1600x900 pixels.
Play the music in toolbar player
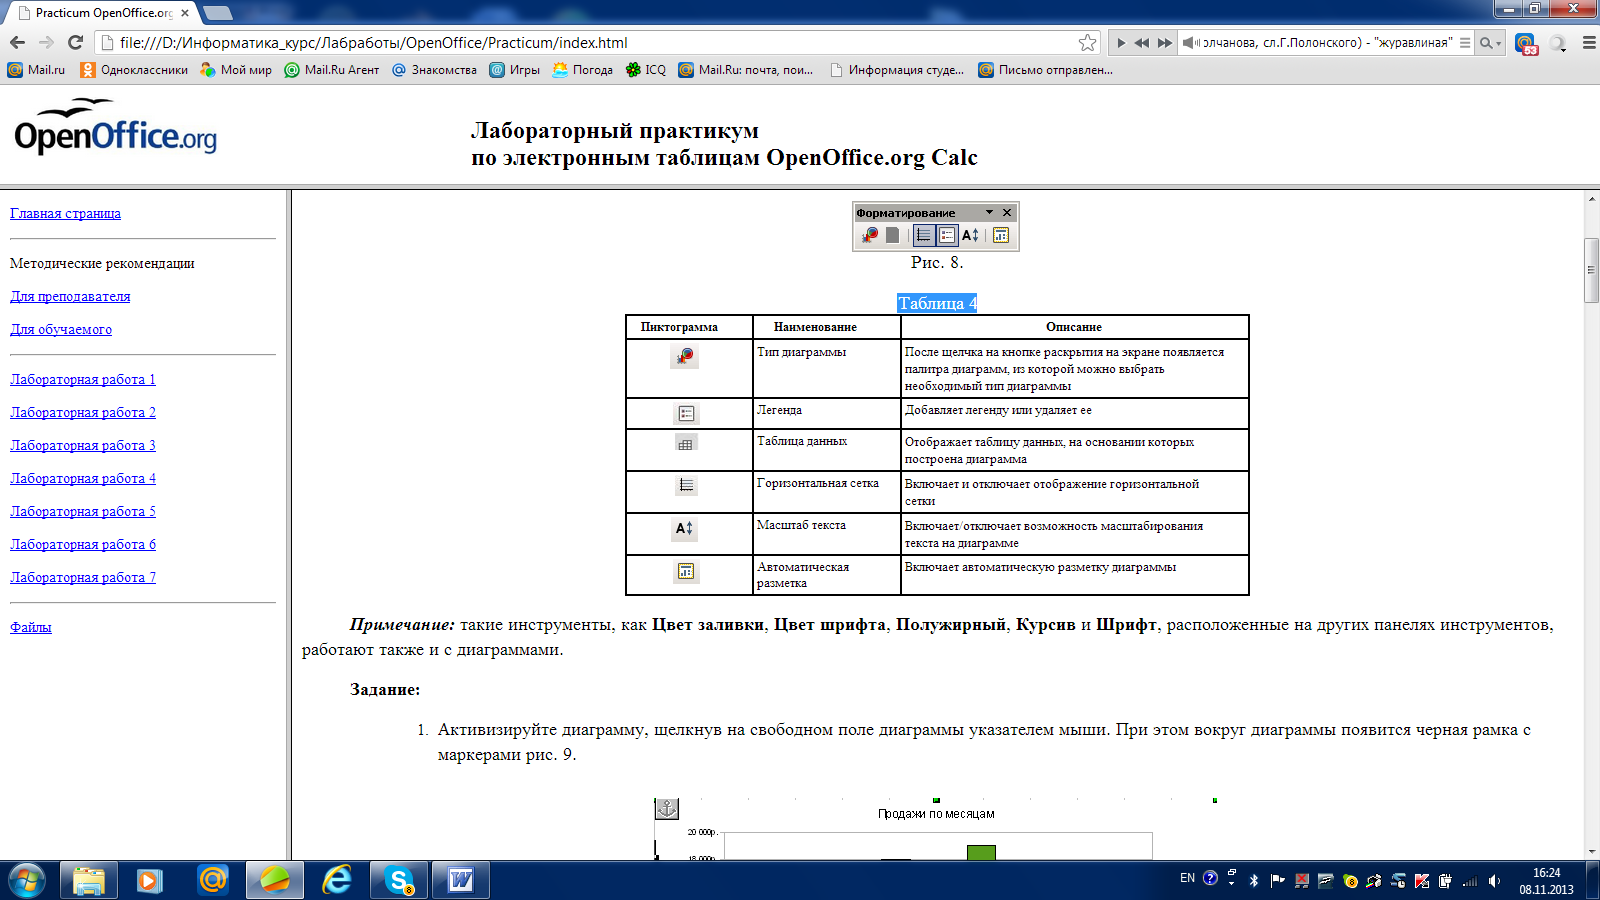pyautogui.click(x=1121, y=43)
